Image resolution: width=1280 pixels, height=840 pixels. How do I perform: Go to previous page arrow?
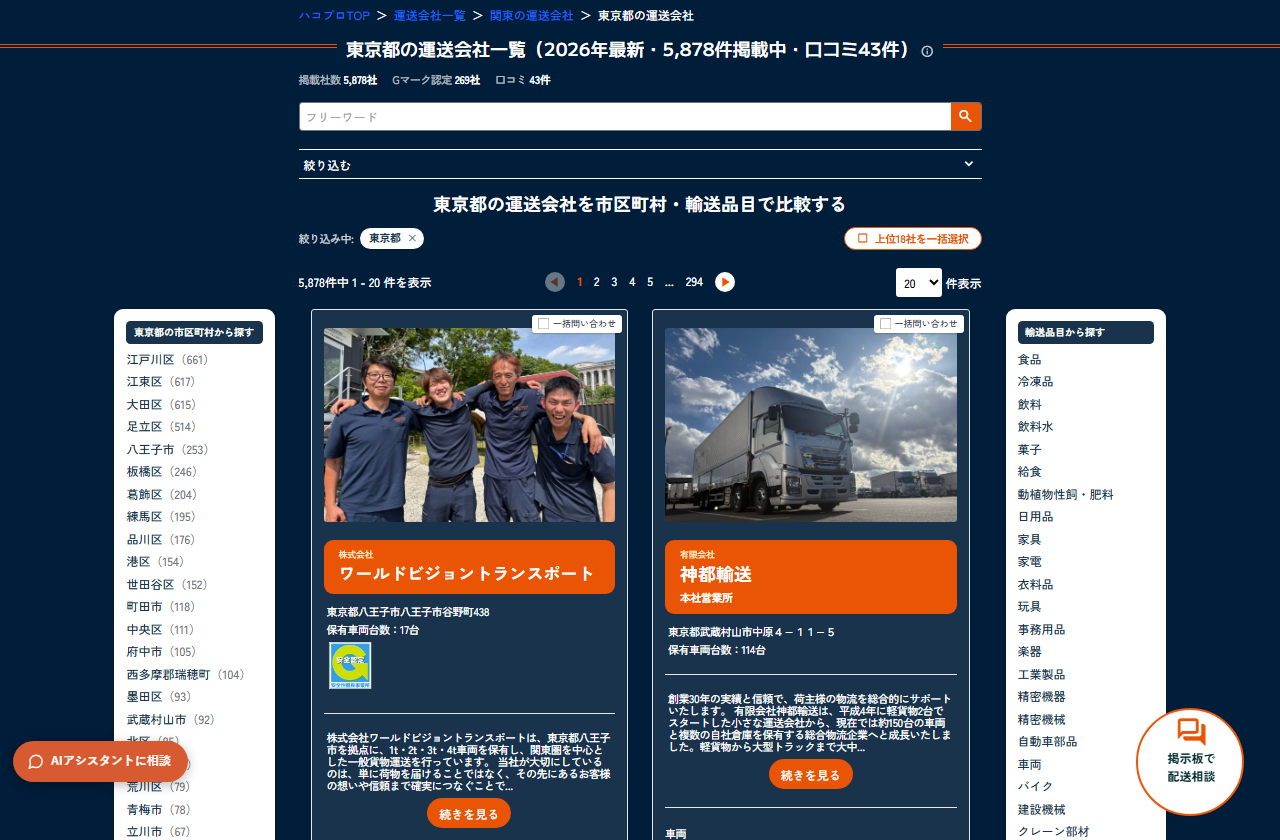pyautogui.click(x=555, y=282)
